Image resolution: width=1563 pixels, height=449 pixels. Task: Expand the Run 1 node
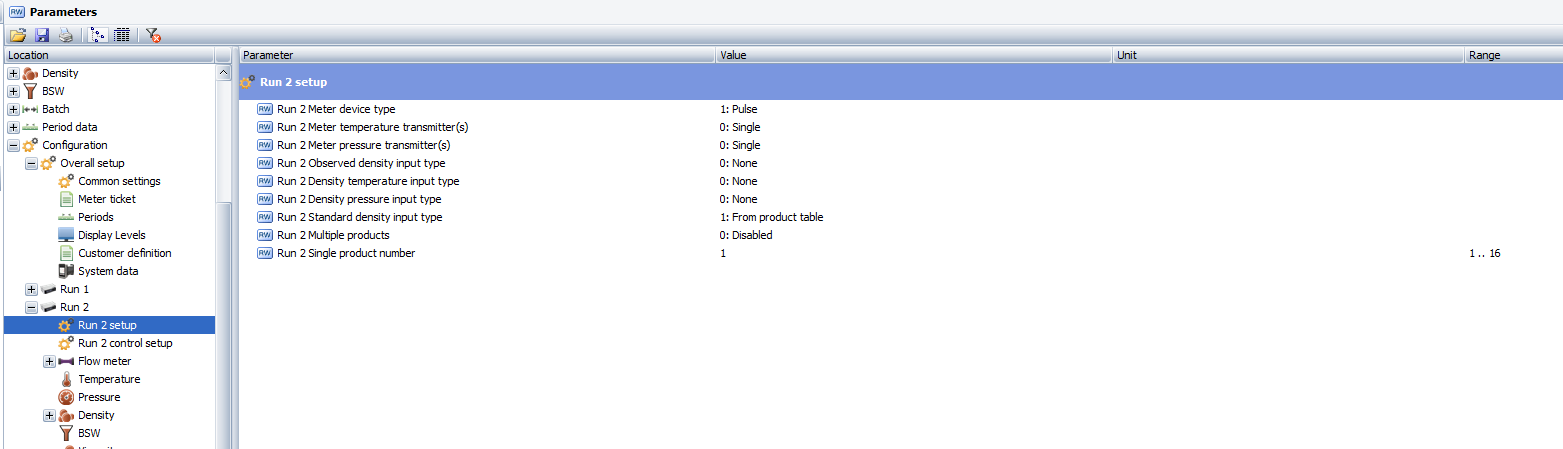point(31,289)
